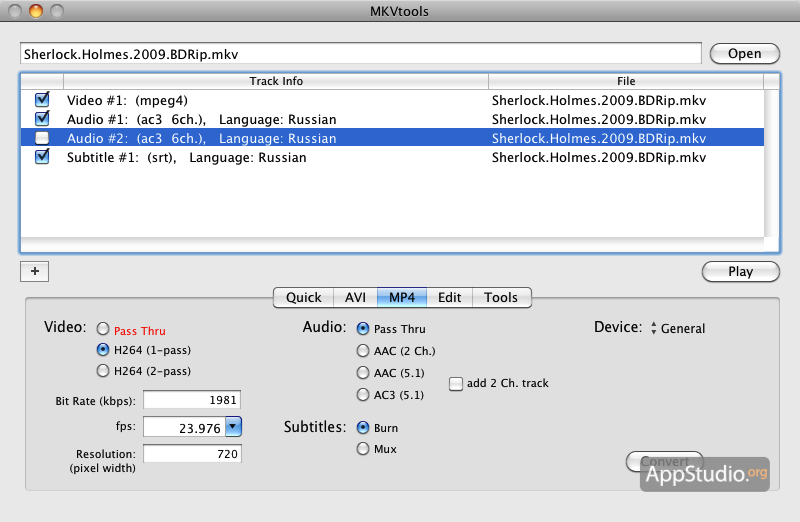800x522 pixels.
Task: Click the File column header
Action: pyautogui.click(x=626, y=81)
